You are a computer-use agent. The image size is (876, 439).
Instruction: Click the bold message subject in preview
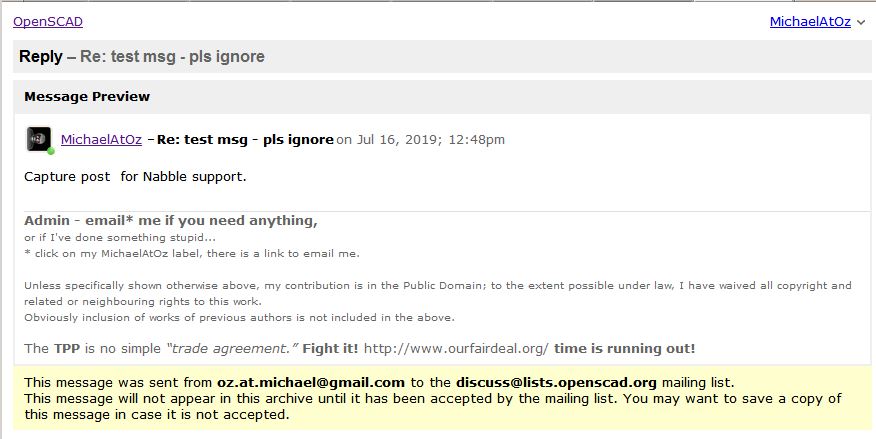[x=245, y=139]
